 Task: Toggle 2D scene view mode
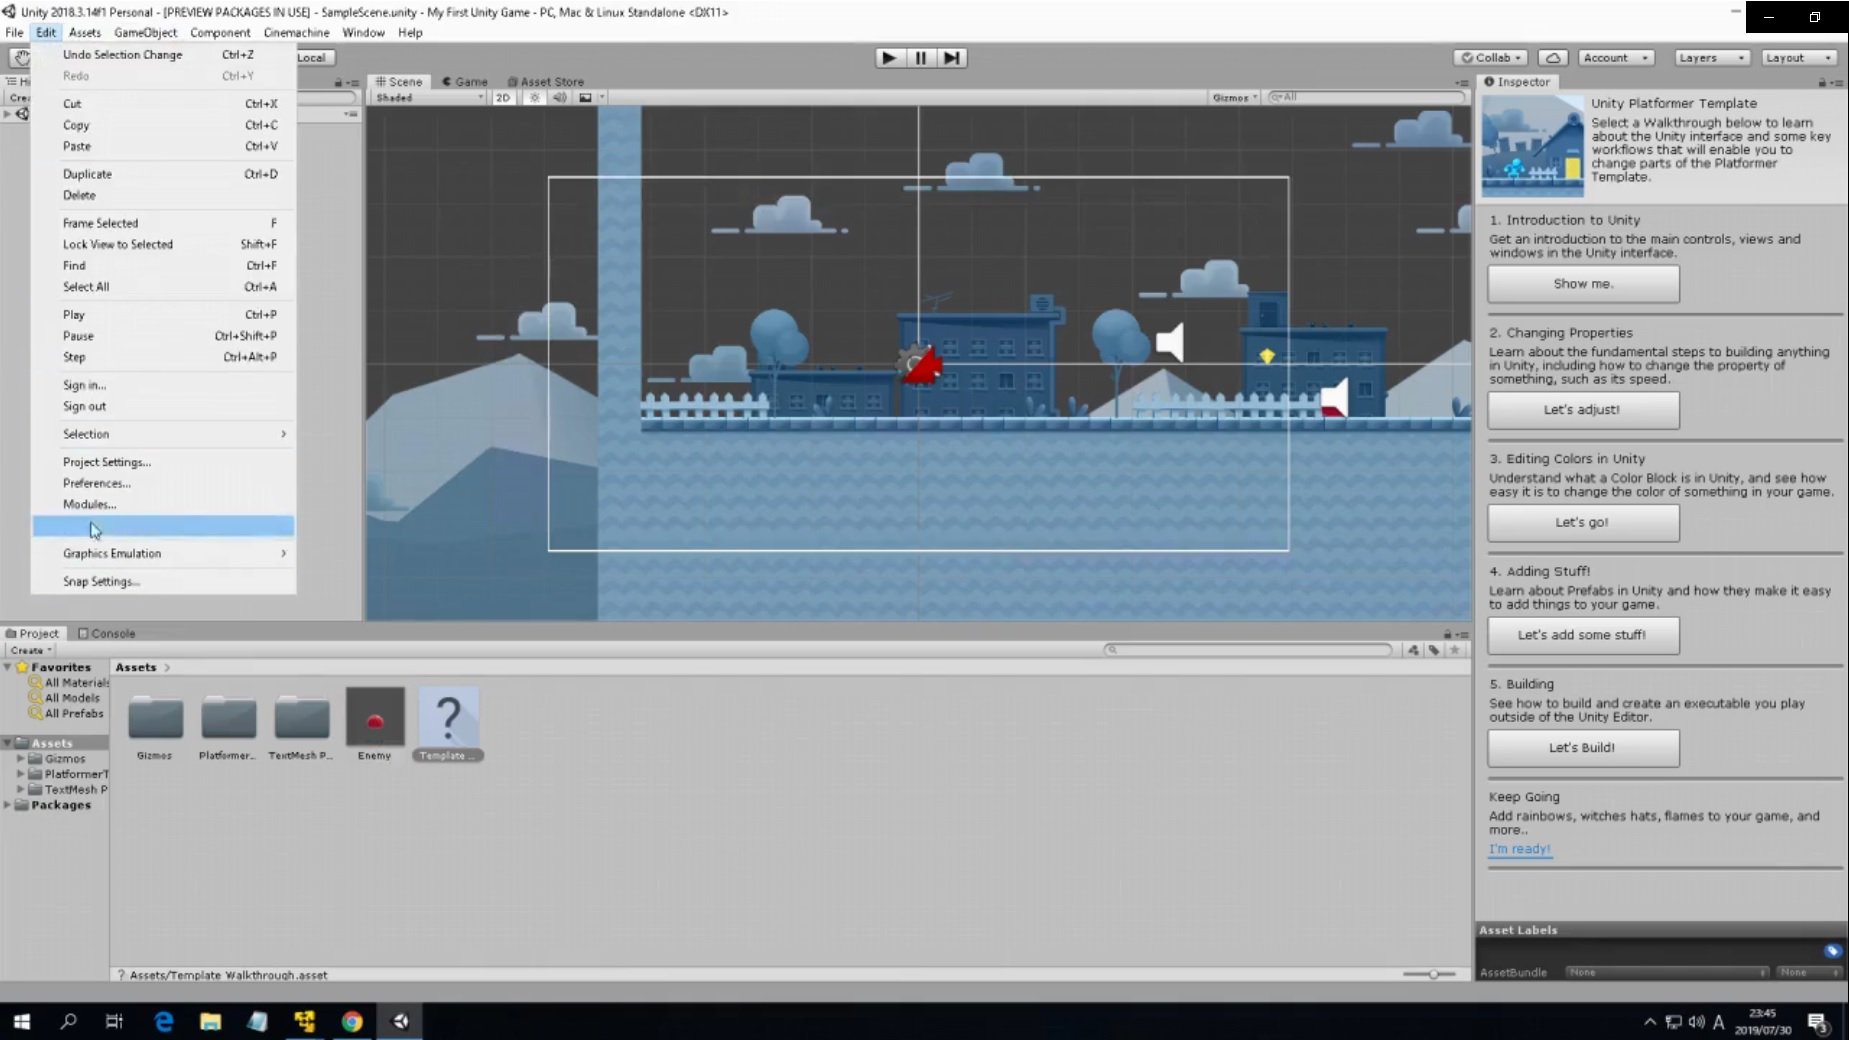tap(503, 97)
